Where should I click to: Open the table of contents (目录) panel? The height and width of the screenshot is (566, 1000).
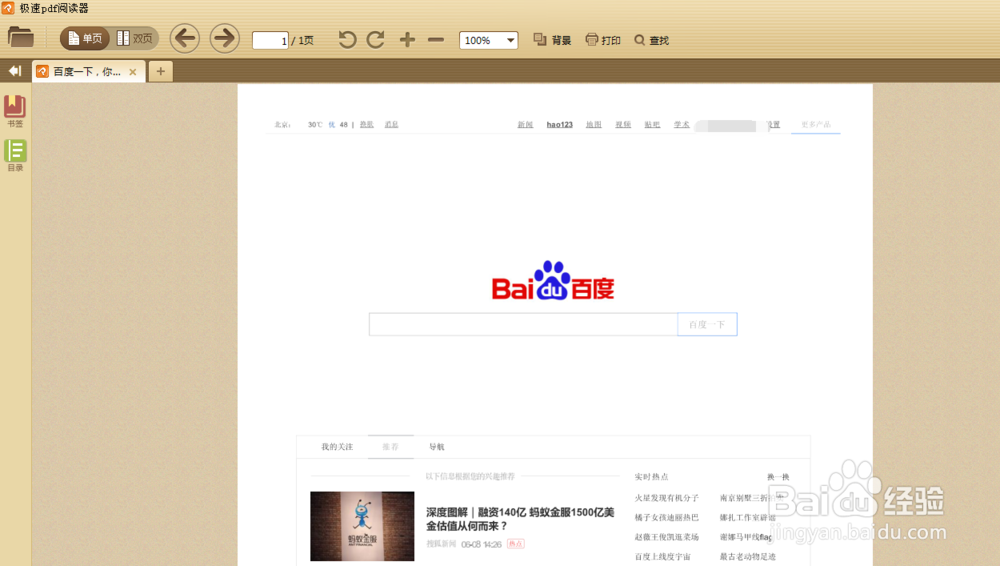(x=15, y=156)
